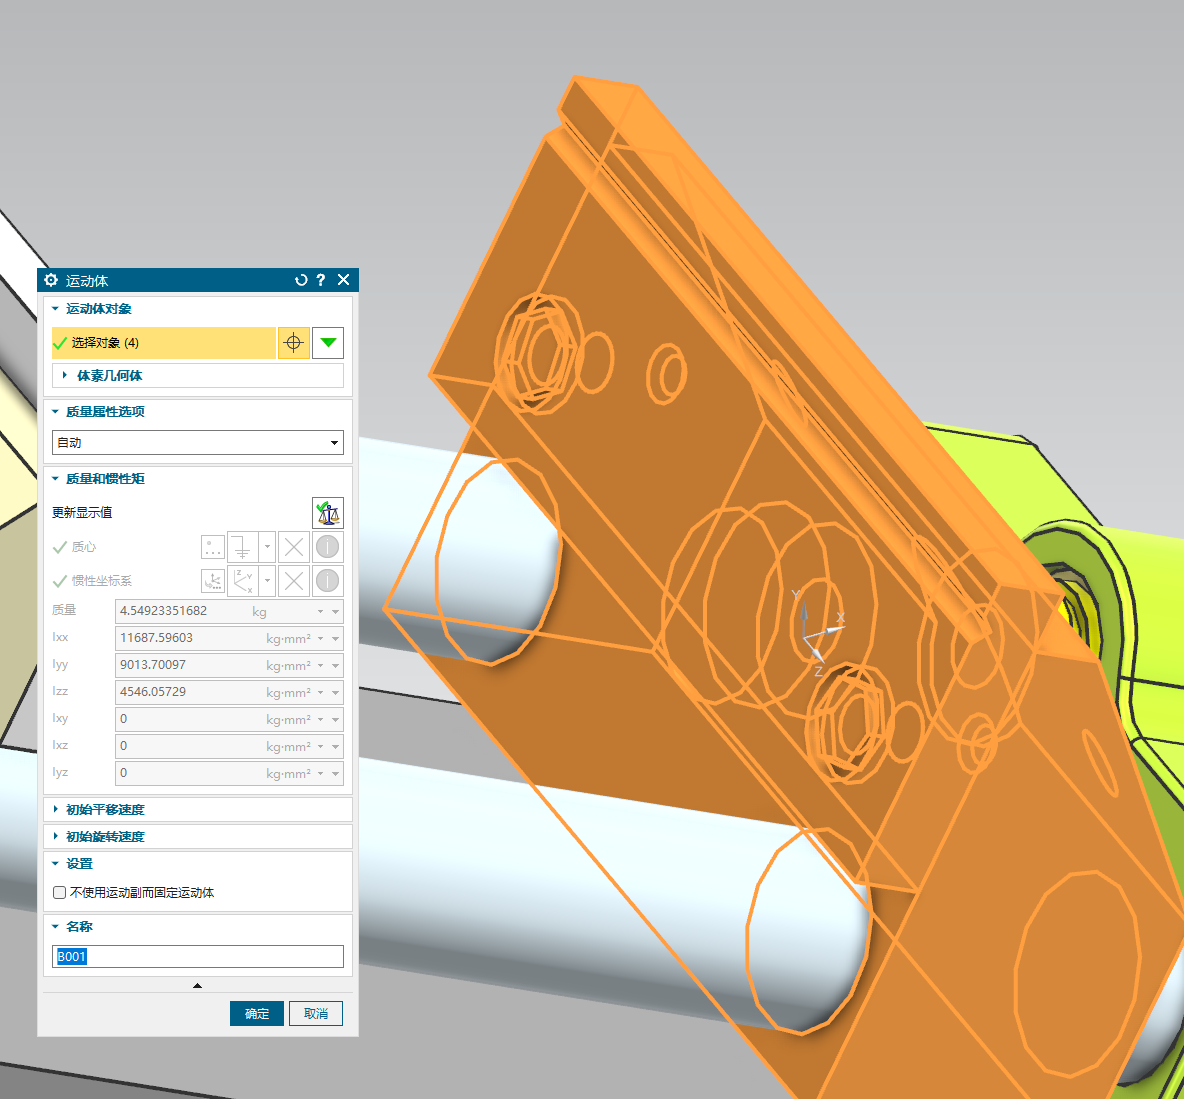Click the reset dialog arrow icon
The width and height of the screenshot is (1184, 1099).
point(301,280)
